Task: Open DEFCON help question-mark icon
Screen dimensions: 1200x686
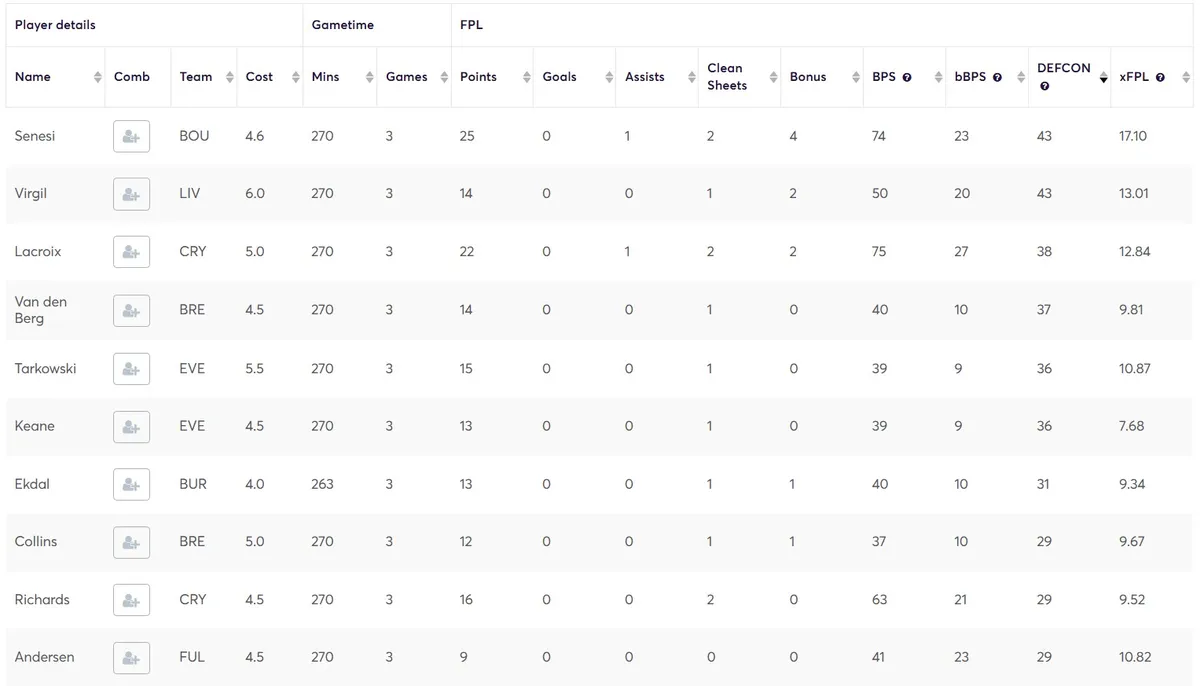Action: pos(1044,86)
